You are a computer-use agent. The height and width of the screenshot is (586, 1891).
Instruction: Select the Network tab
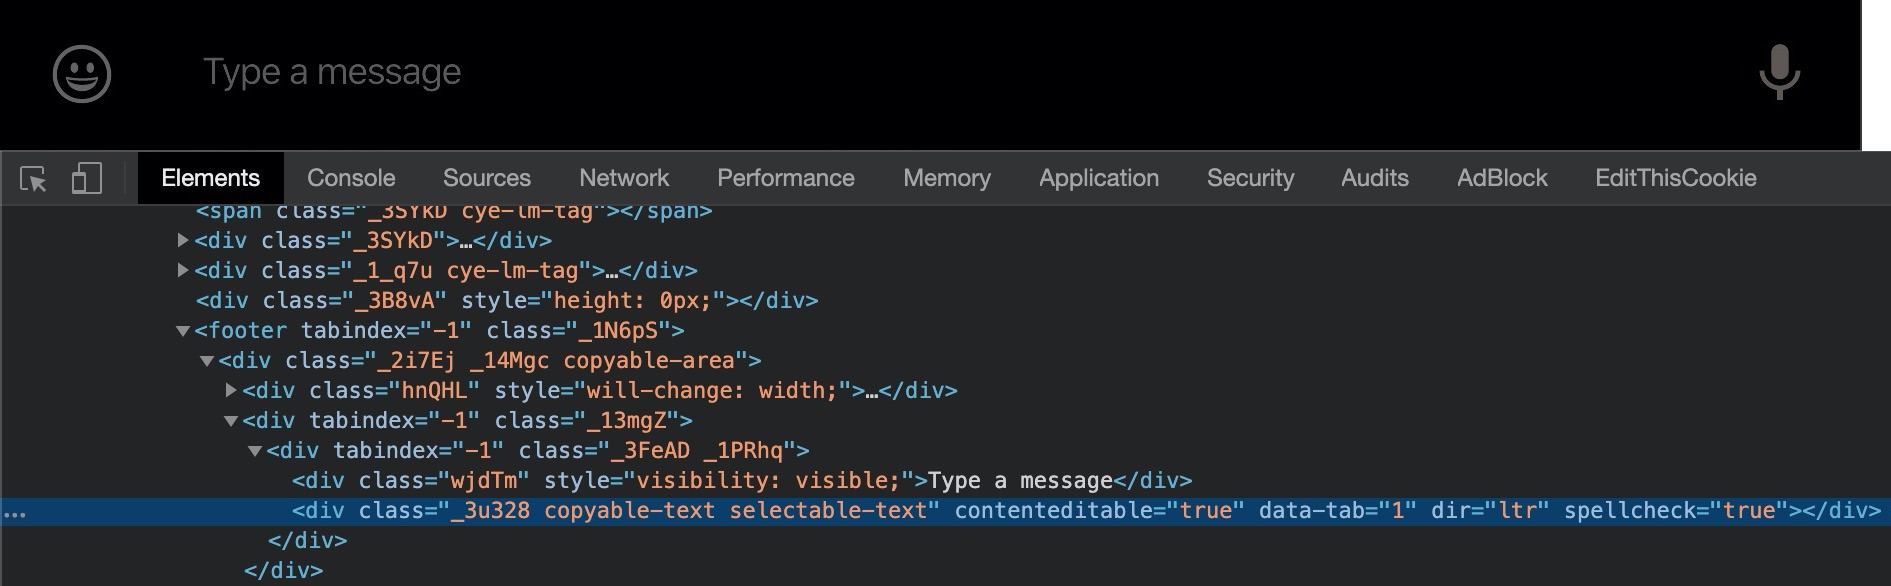coord(624,179)
